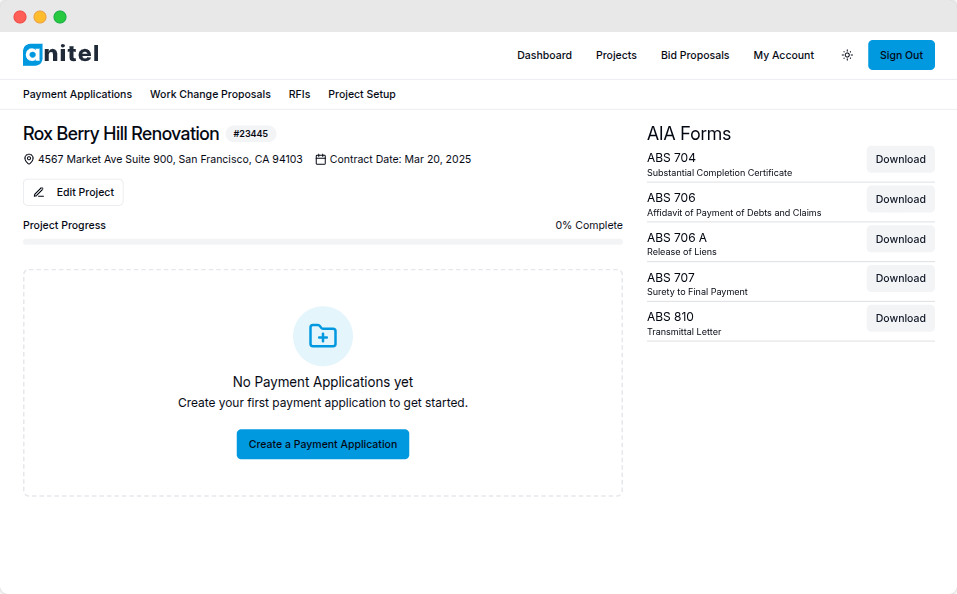Download the ABS 704 Substantial Completion Certificate
This screenshot has height=594, width=957.
click(x=899, y=159)
